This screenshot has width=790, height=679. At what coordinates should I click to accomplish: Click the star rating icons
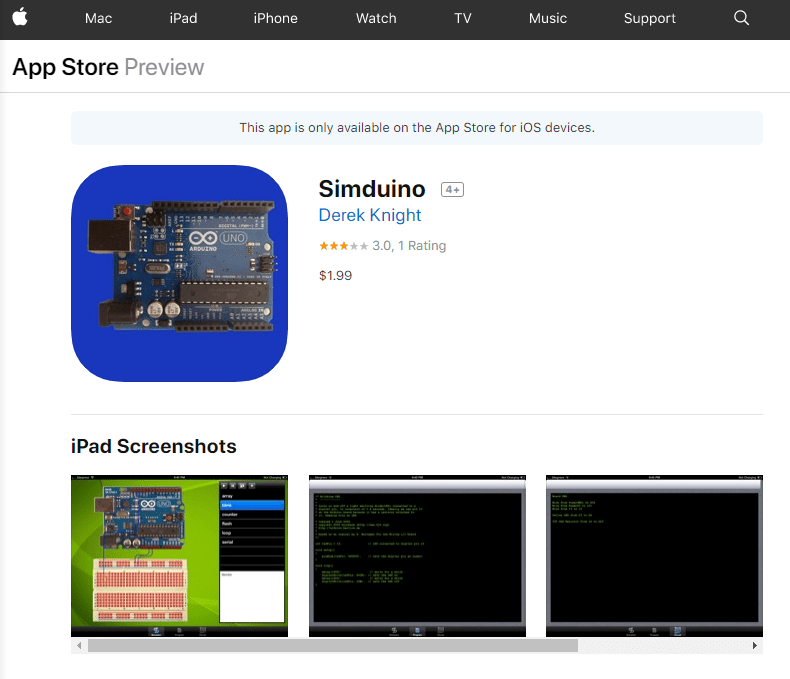[x=344, y=246]
